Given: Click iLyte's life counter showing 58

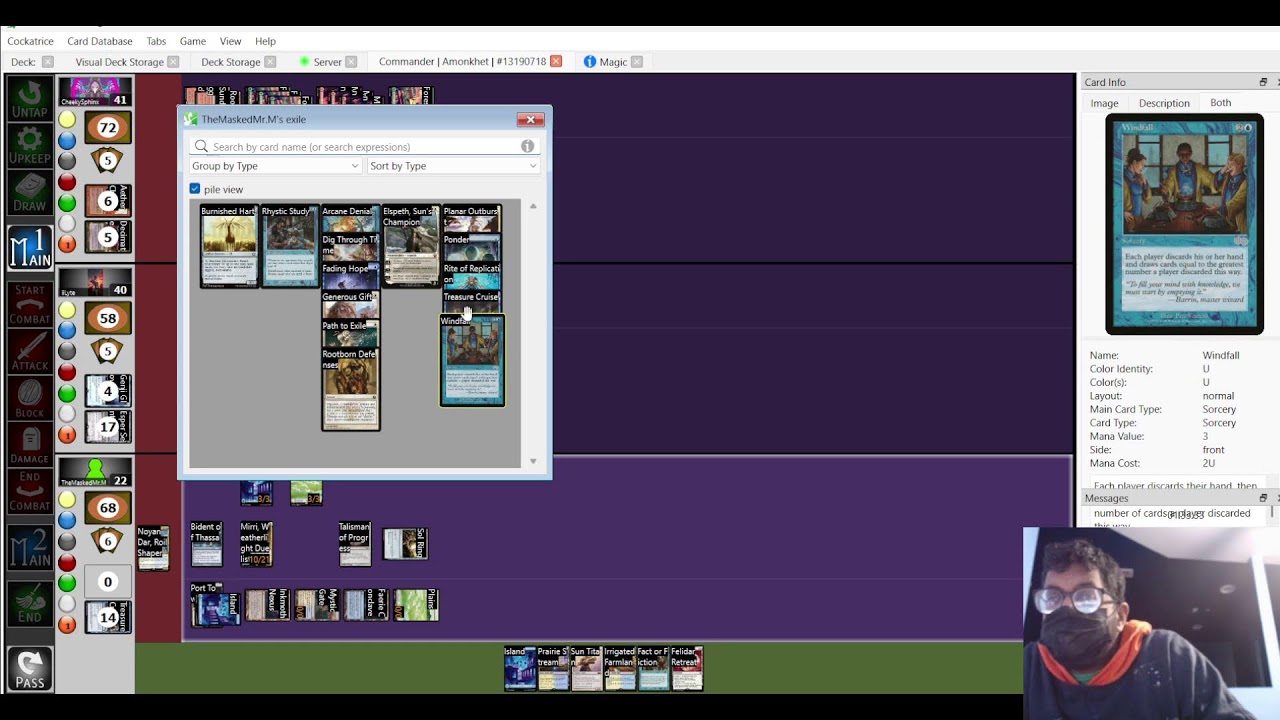Looking at the screenshot, I should (x=108, y=318).
